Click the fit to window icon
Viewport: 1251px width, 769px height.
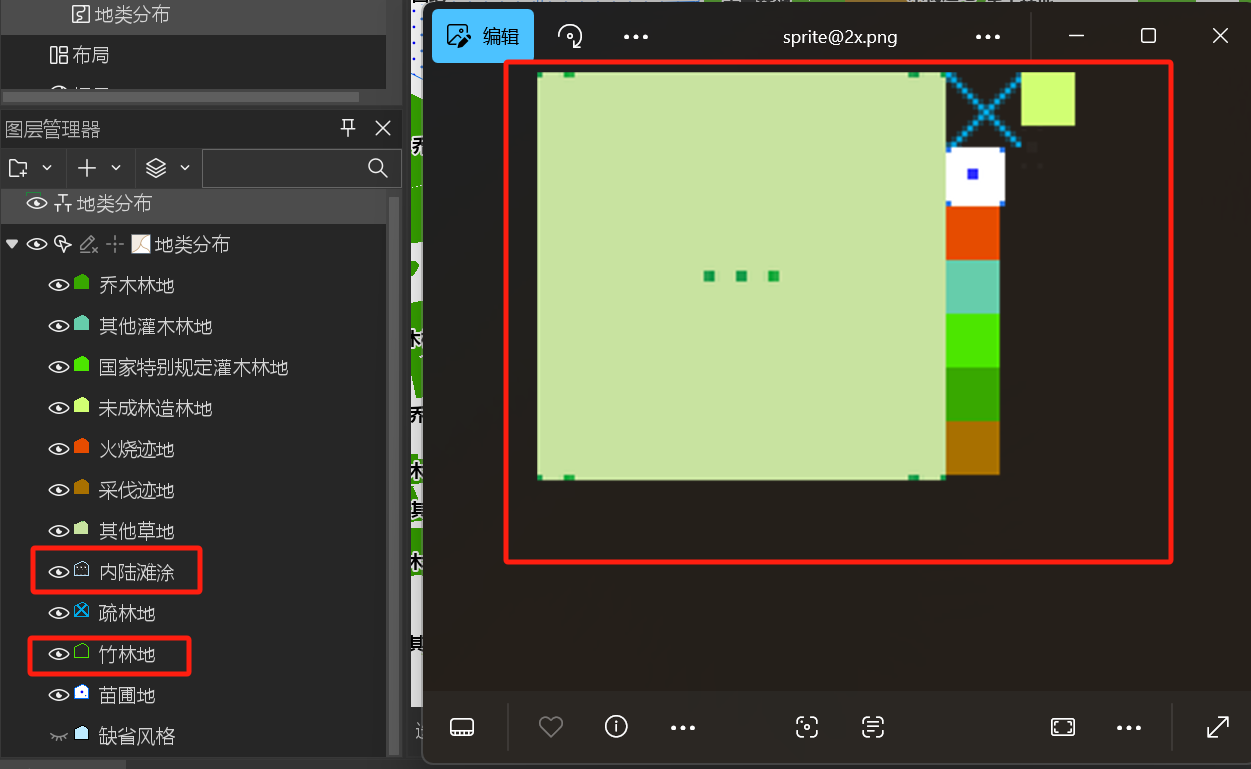(1063, 727)
